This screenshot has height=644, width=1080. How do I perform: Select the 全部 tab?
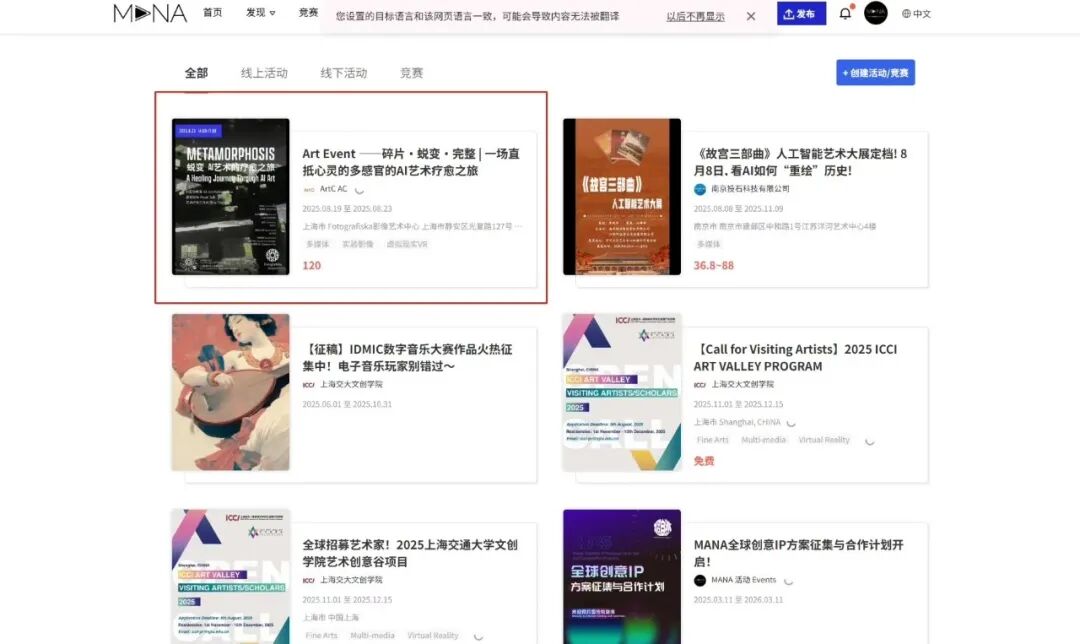click(x=196, y=72)
